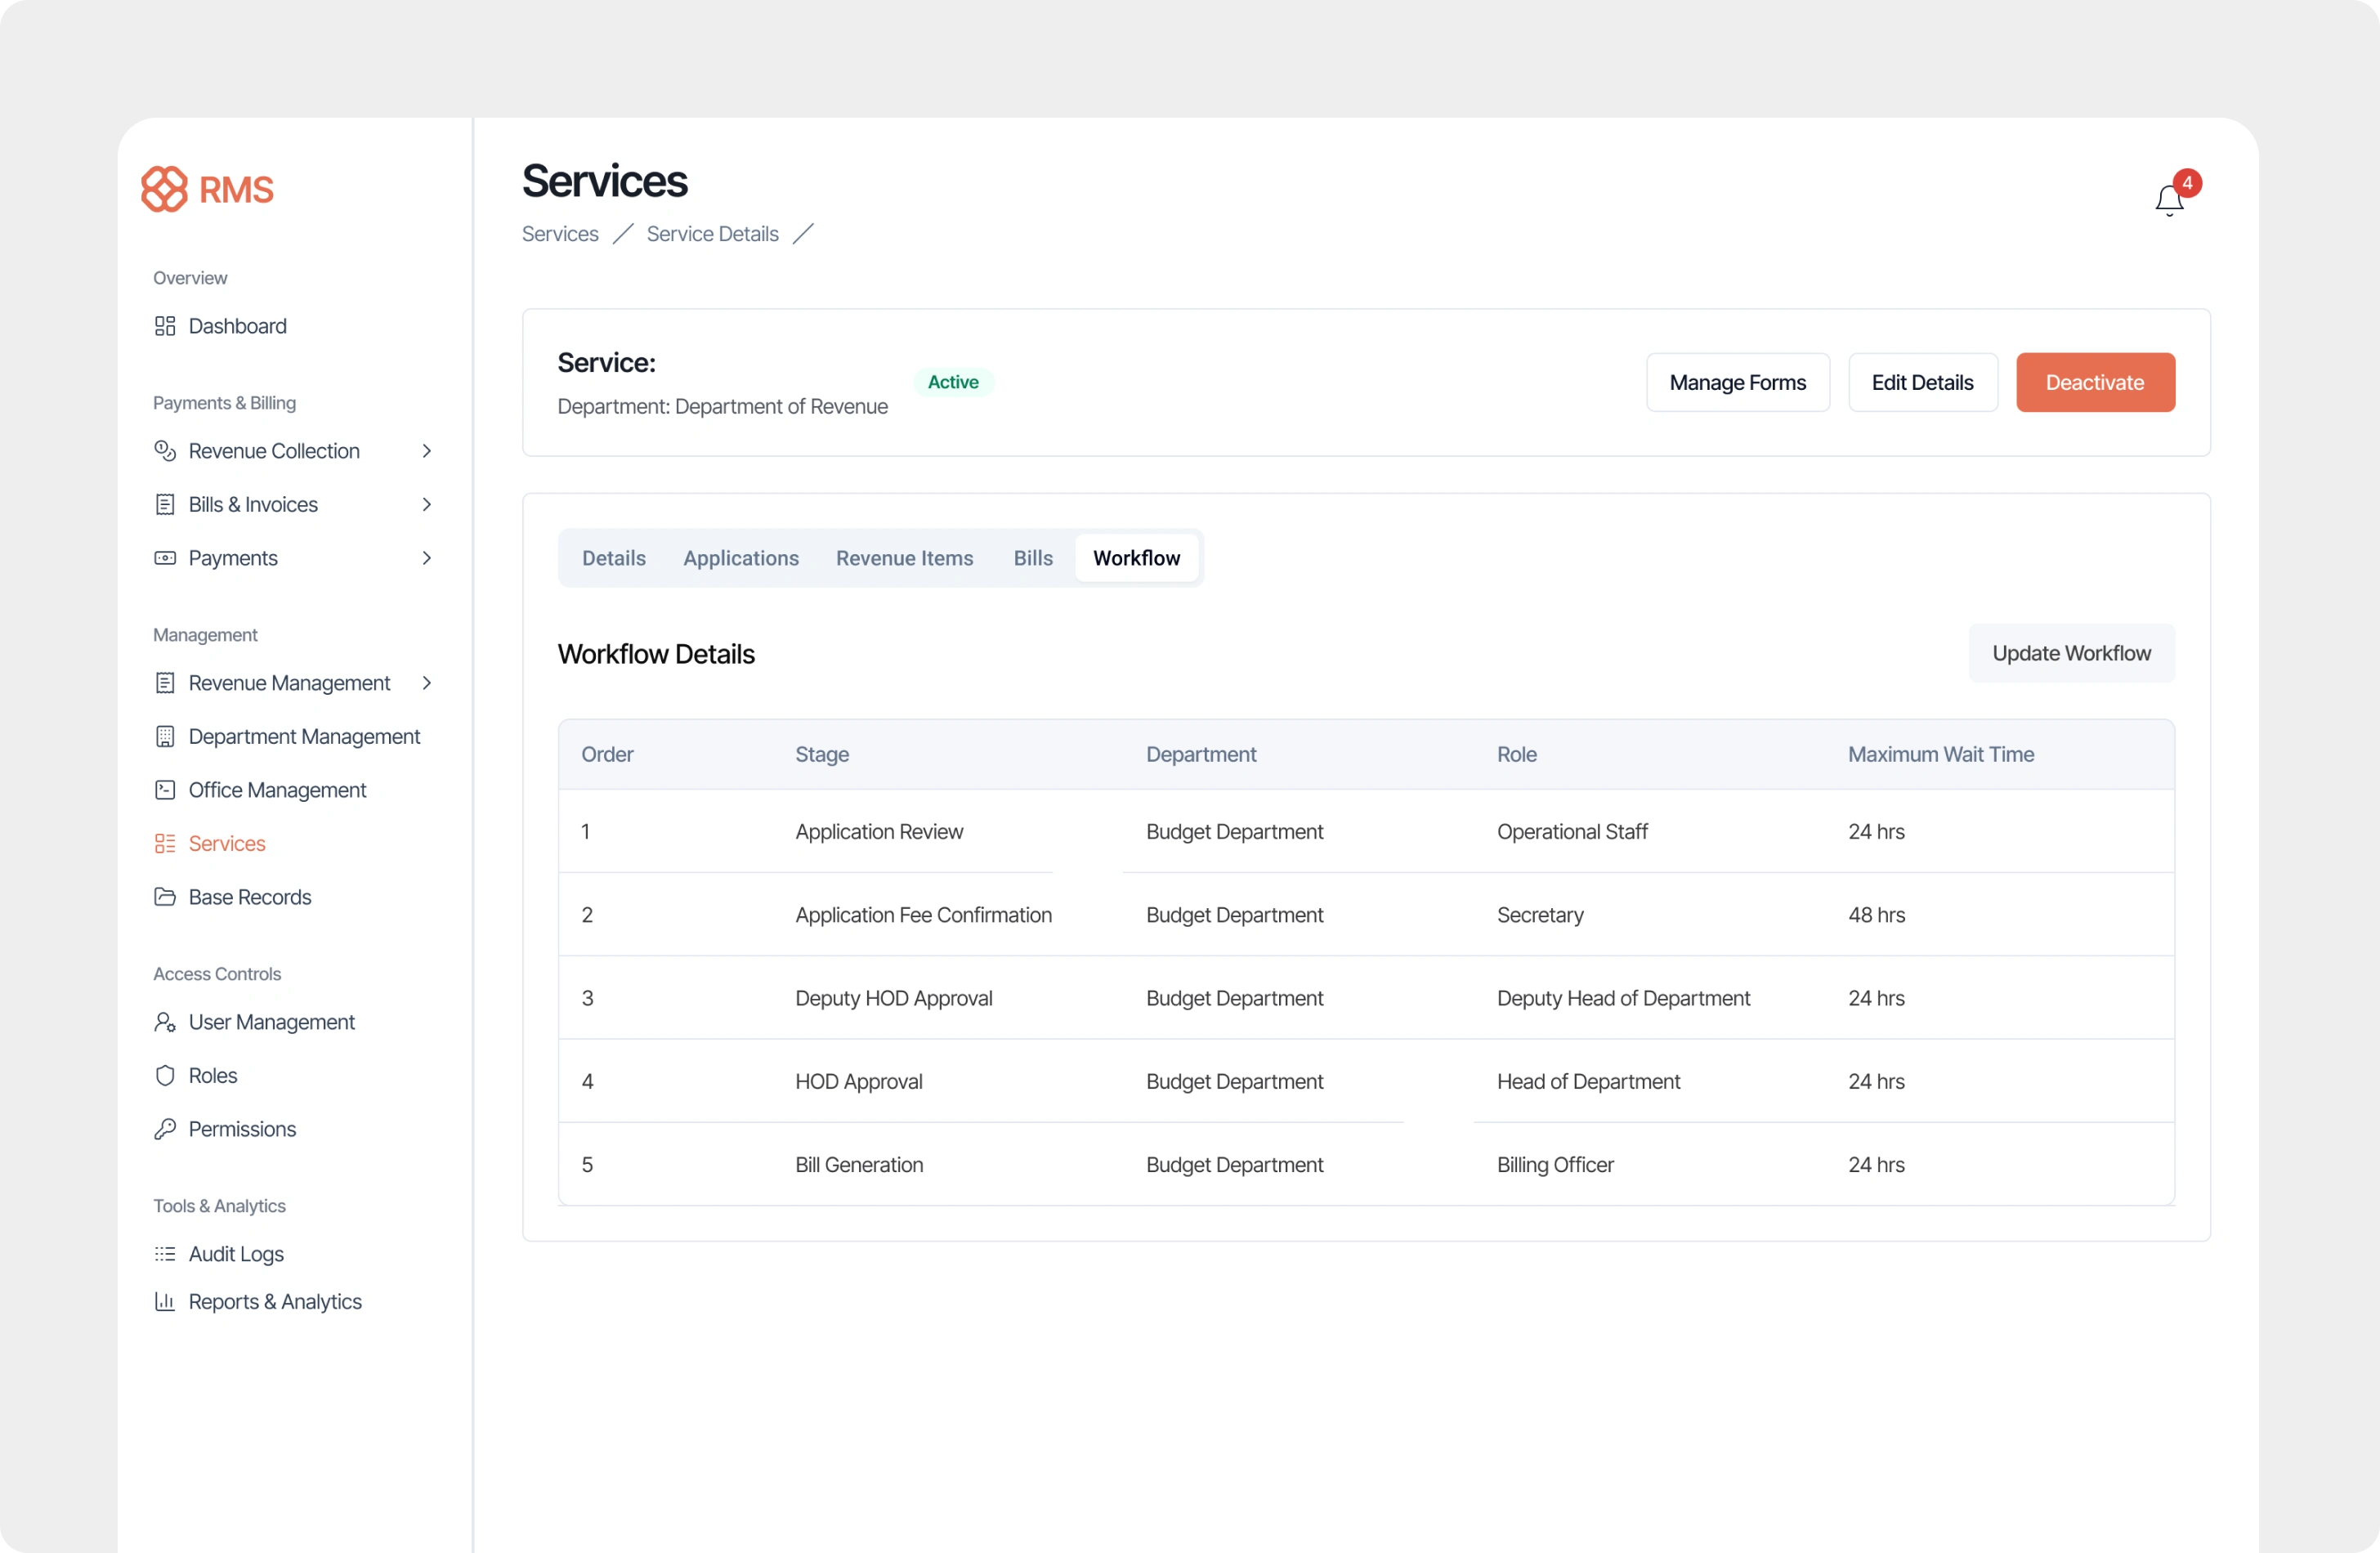The height and width of the screenshot is (1553, 2380).
Task: Open Reports & Analytics chart icon
Action: click(165, 1301)
